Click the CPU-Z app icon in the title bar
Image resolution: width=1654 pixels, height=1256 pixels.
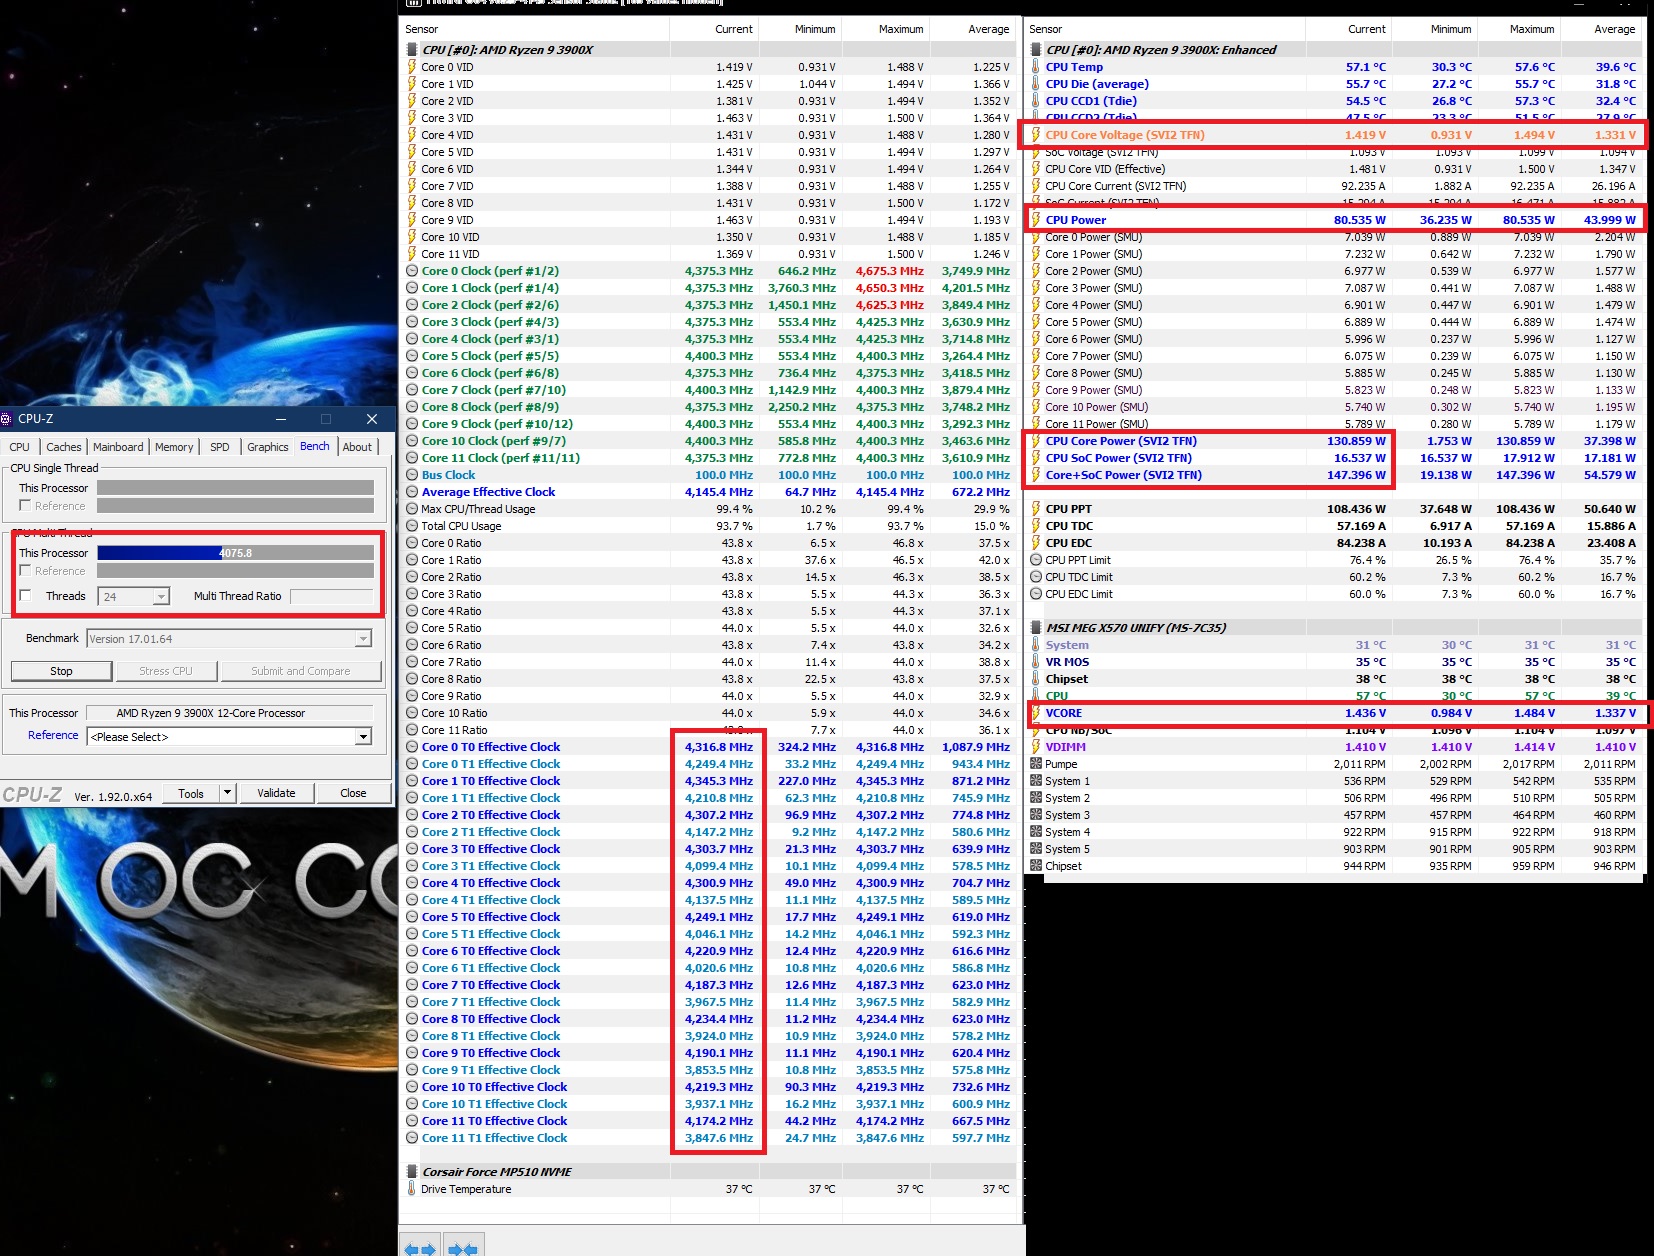coord(6,419)
